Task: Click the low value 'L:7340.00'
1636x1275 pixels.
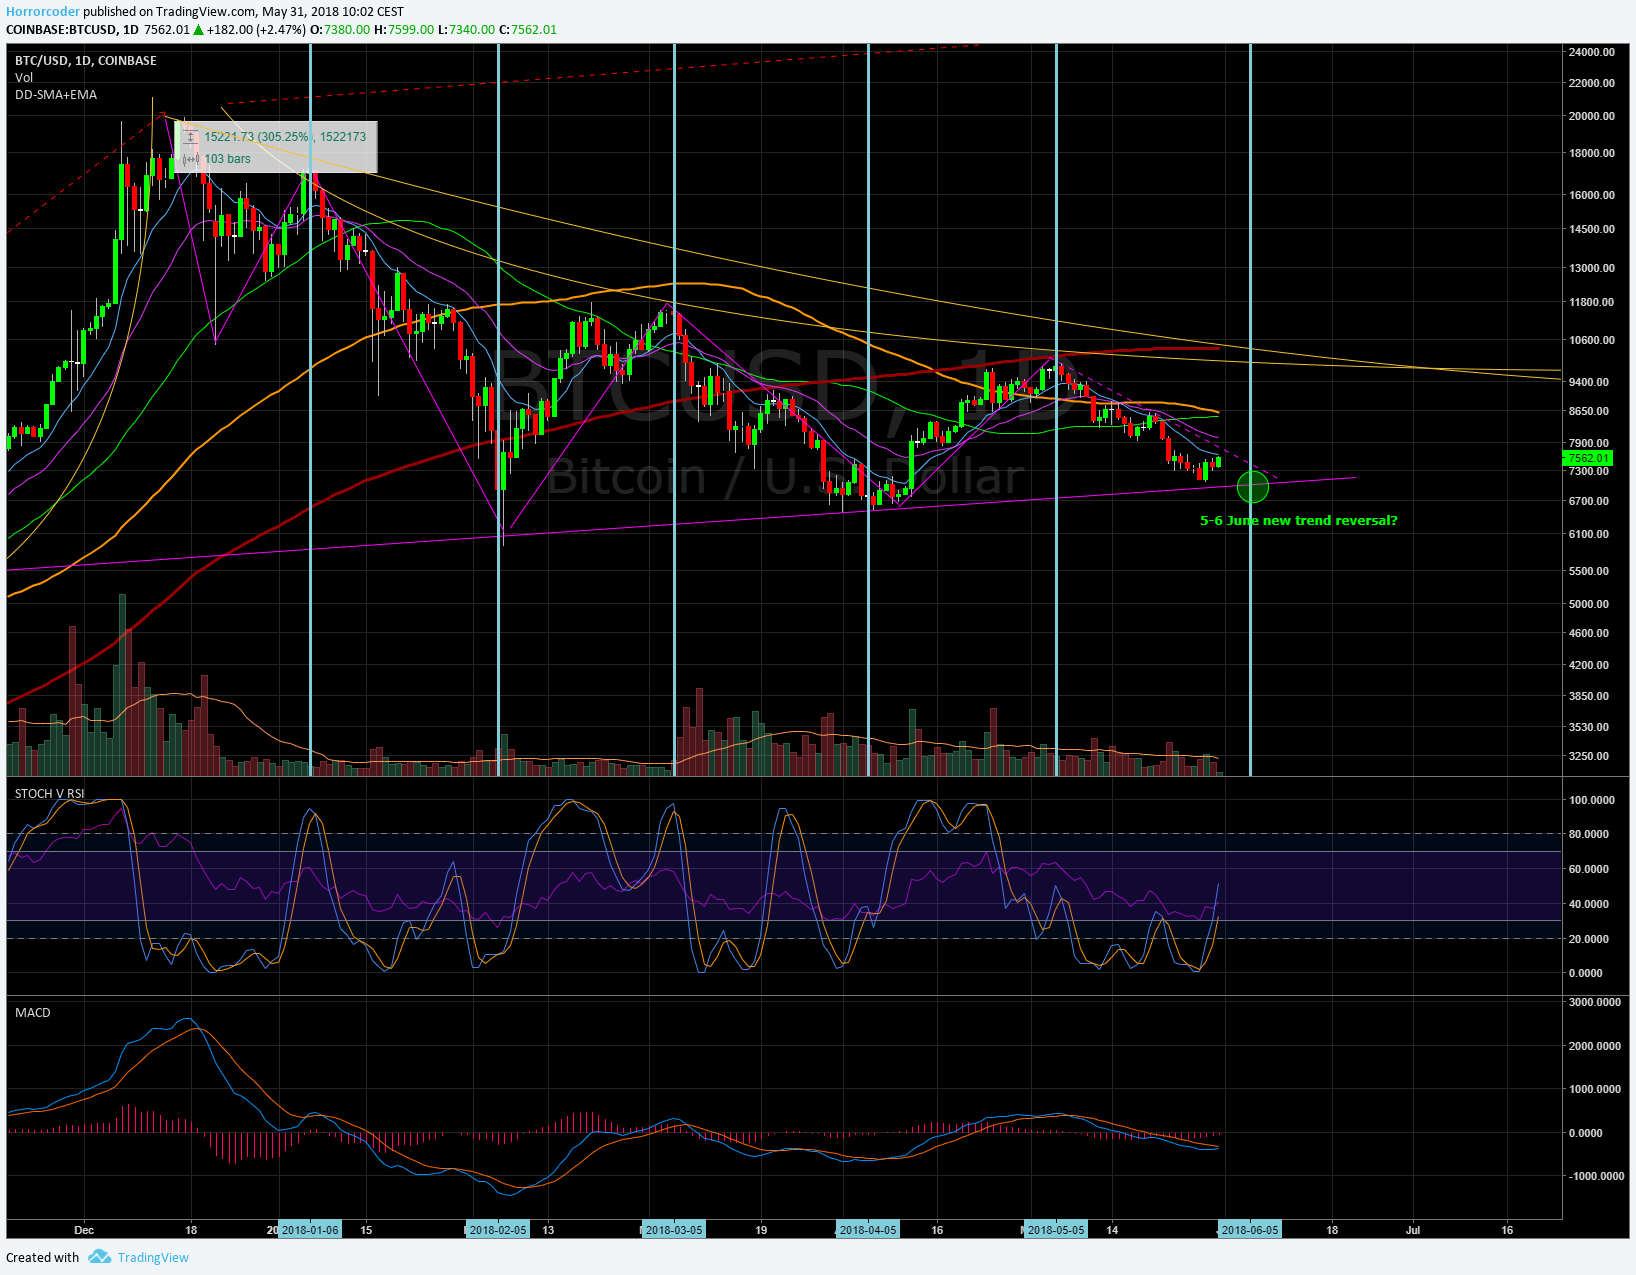Action: pyautogui.click(x=466, y=30)
